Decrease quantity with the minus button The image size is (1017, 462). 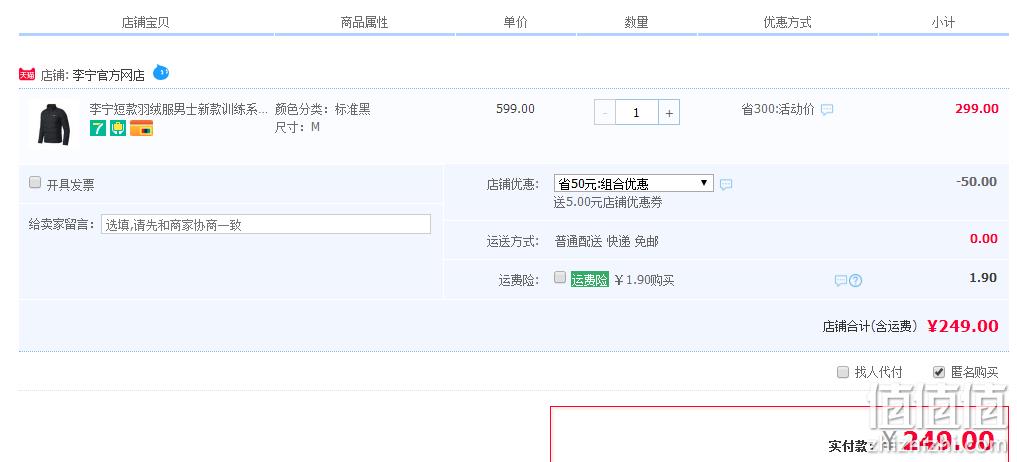pos(605,112)
